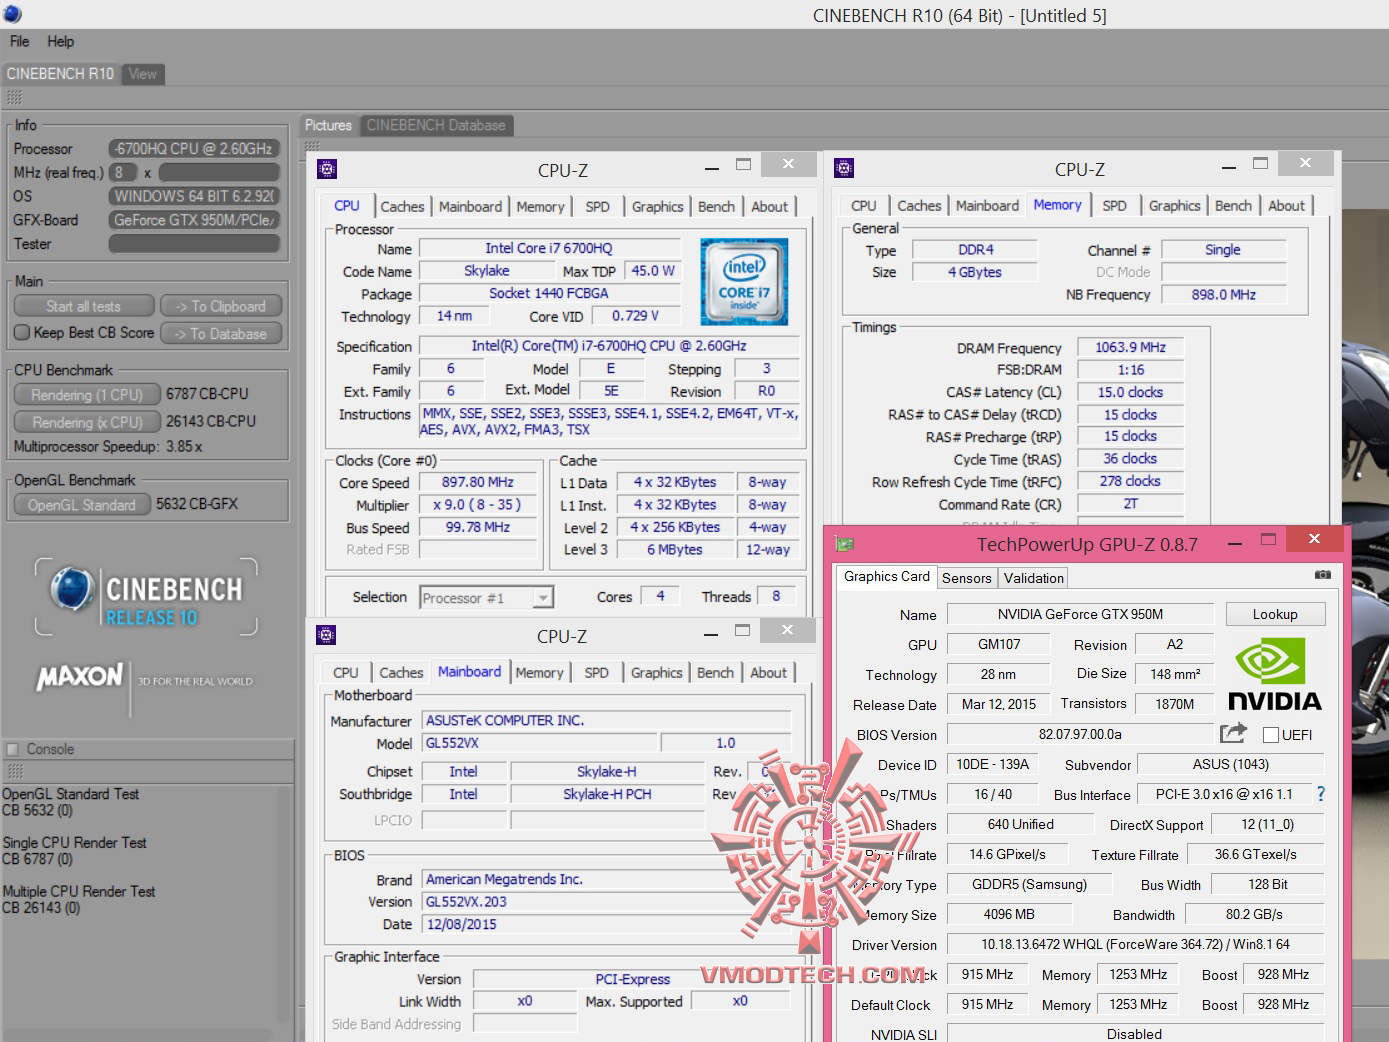The image size is (1389, 1042).
Task: Toggle the Console checkbox
Action: click(x=13, y=749)
